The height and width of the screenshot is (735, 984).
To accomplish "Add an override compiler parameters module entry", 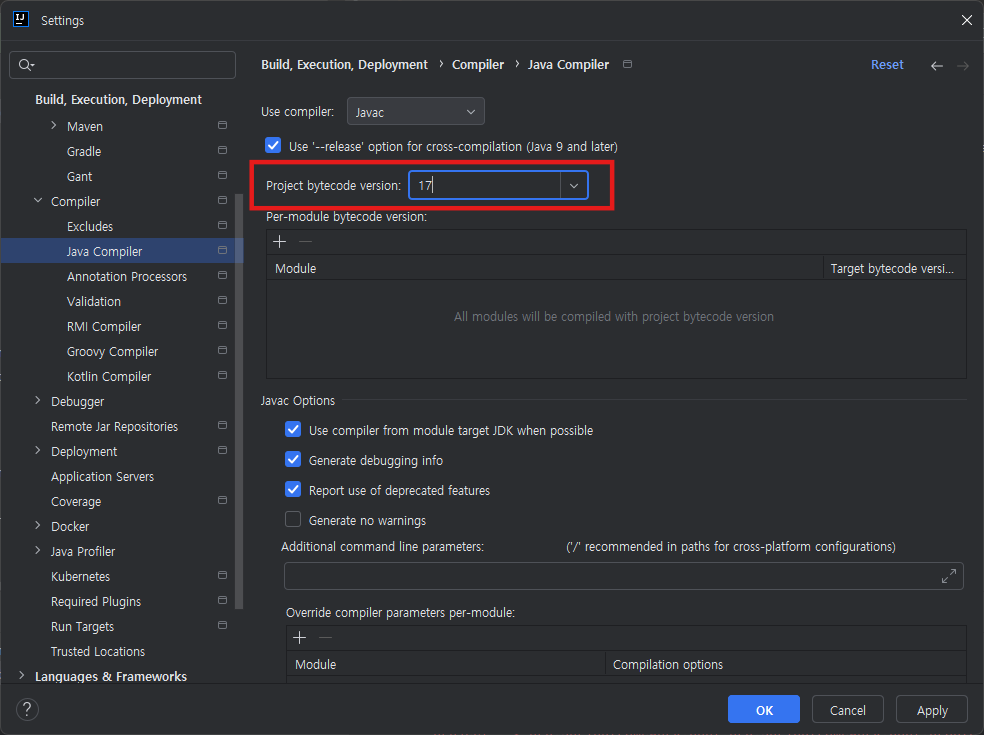I will click(x=300, y=638).
